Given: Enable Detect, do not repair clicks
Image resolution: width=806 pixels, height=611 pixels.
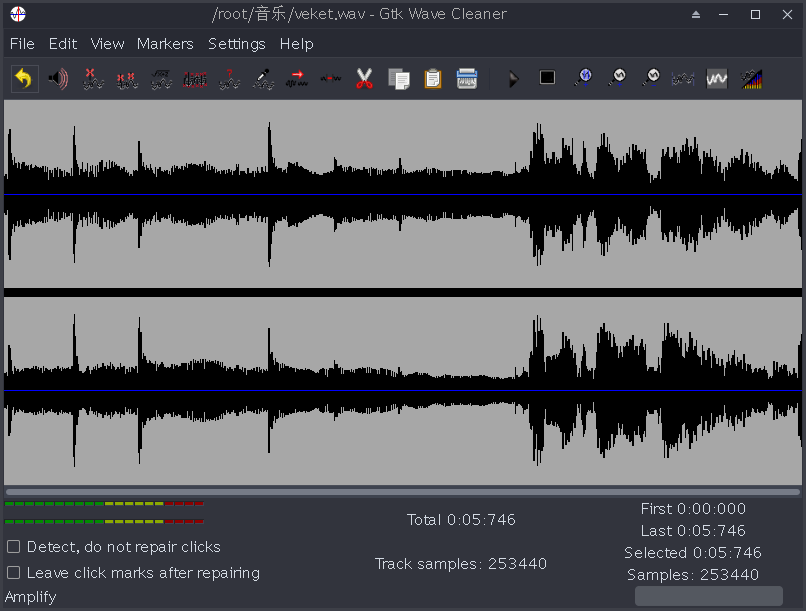Looking at the screenshot, I should 14,546.
